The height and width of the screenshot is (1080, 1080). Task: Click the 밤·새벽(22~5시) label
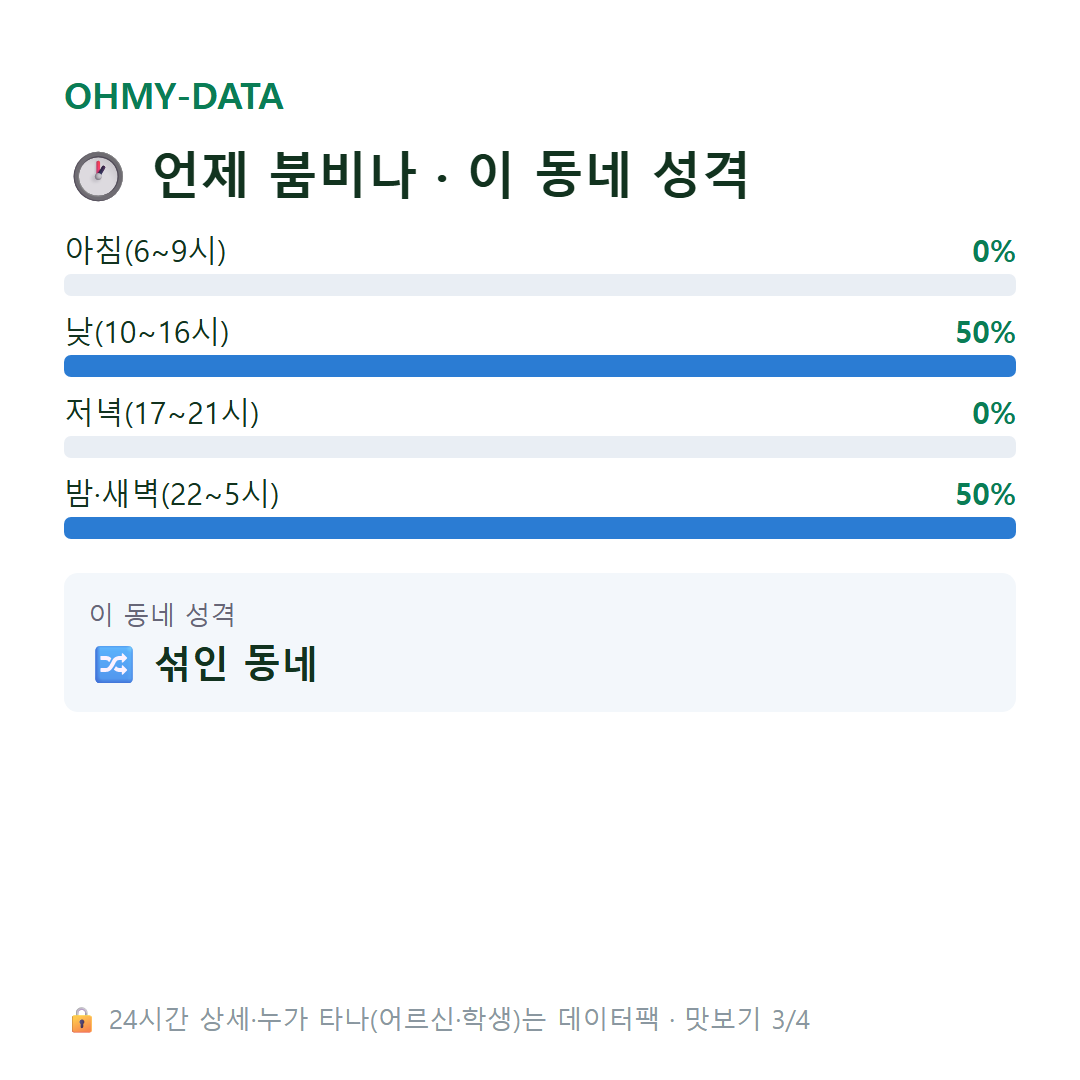pos(172,494)
